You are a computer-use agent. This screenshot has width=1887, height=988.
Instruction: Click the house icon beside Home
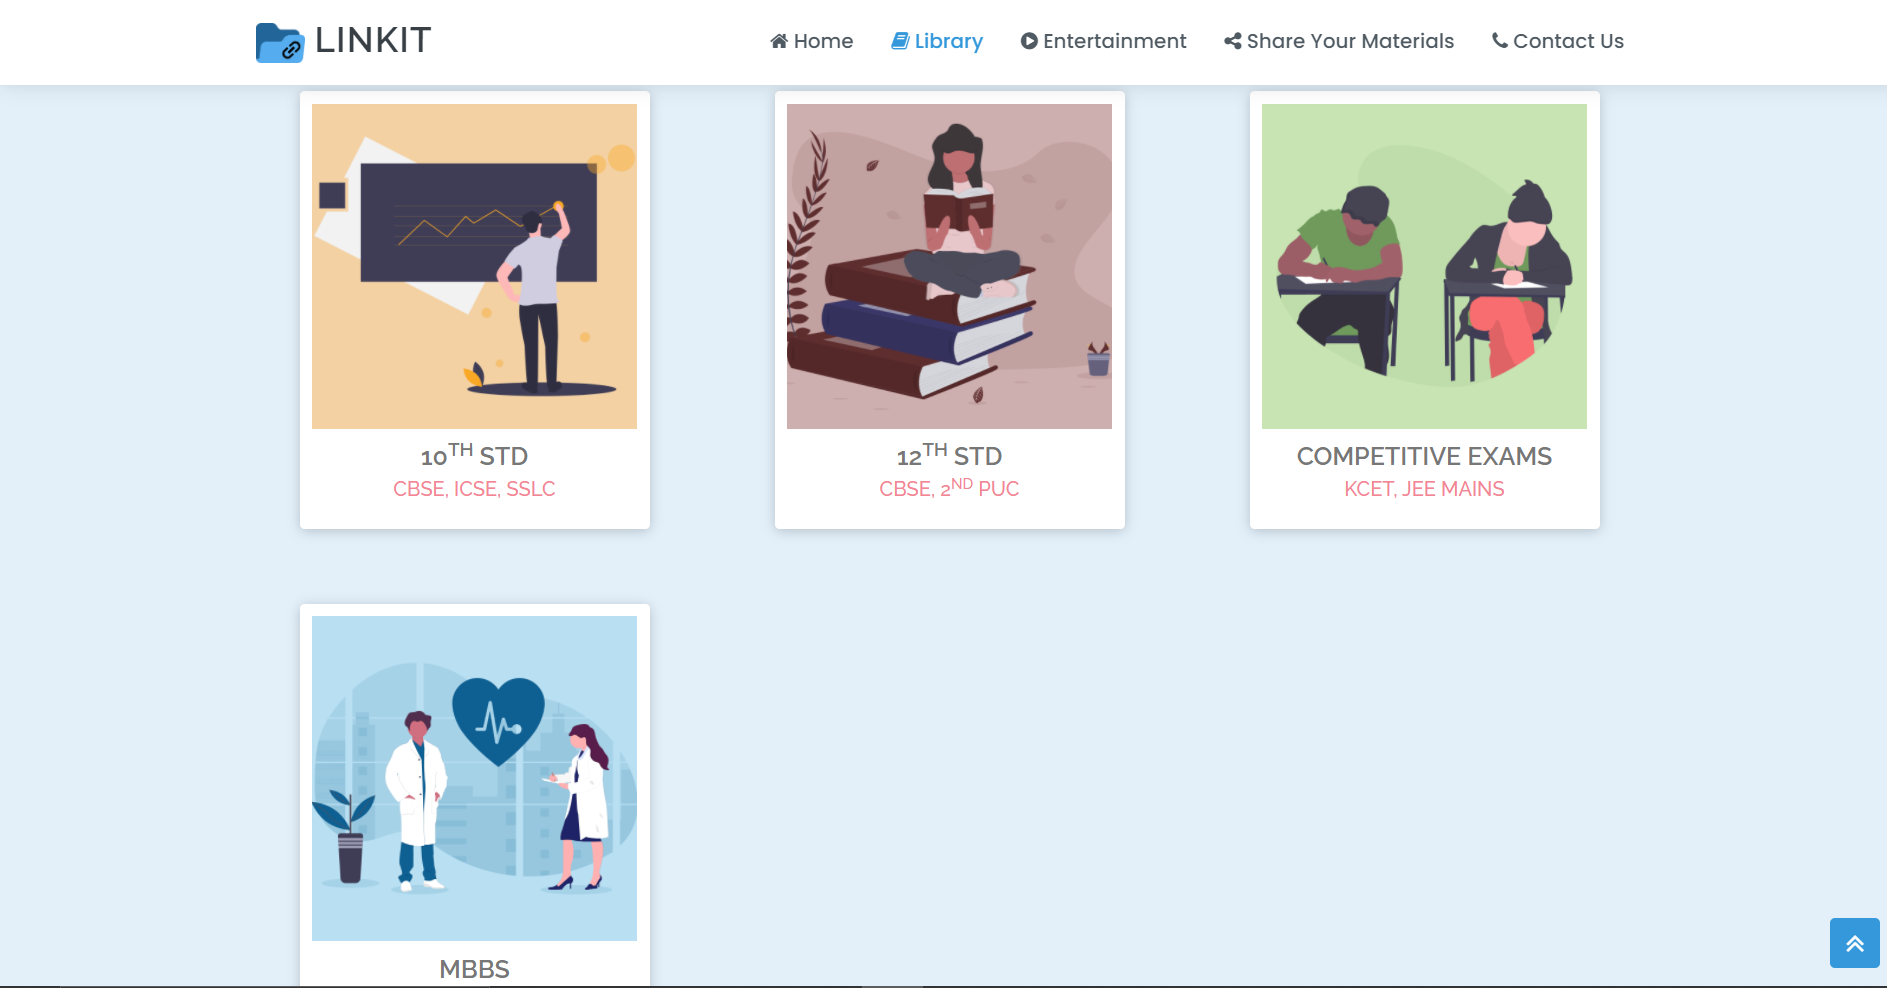tap(779, 41)
